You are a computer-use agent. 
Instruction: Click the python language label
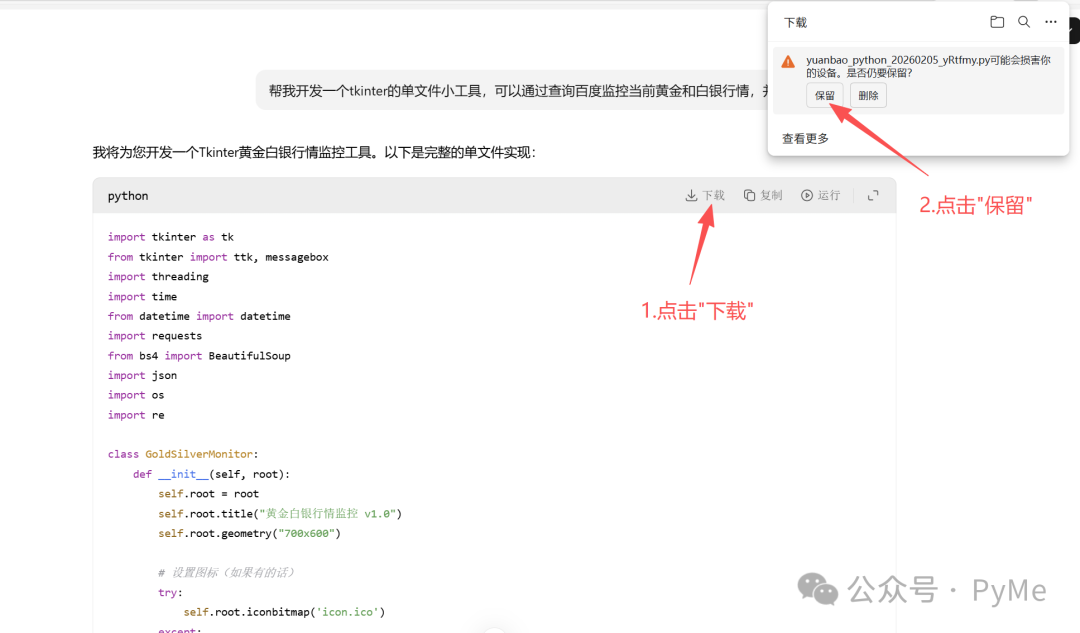tap(128, 196)
